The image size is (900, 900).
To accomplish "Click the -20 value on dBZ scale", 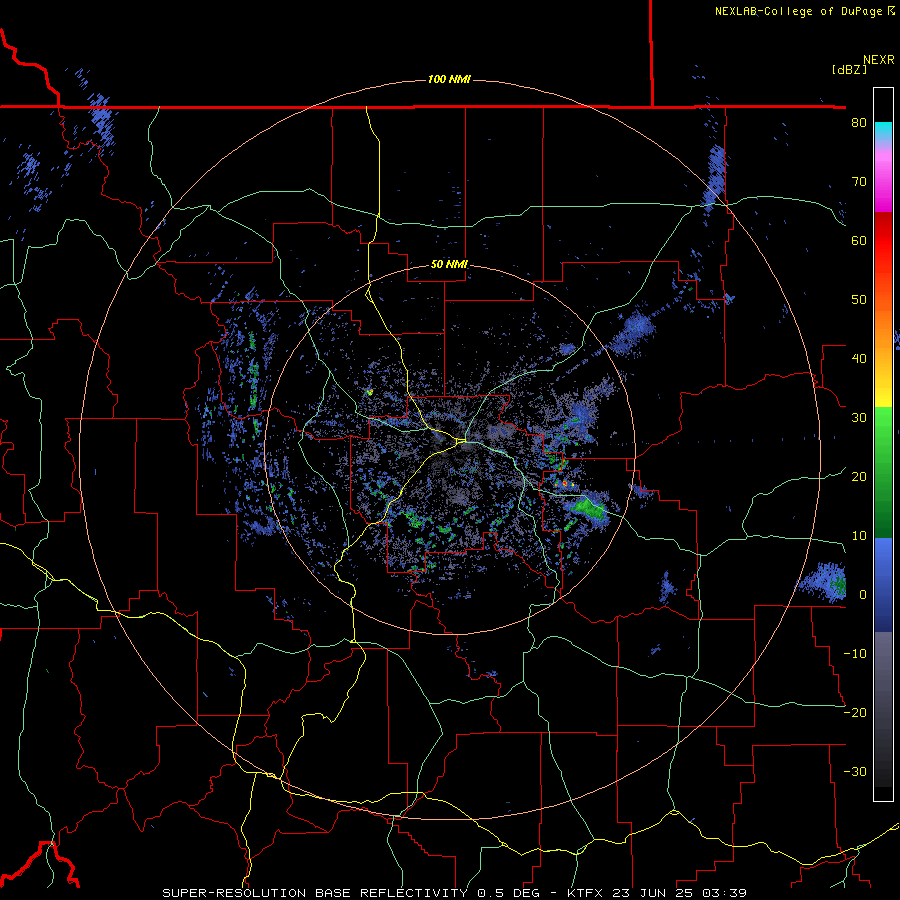I will click(855, 712).
